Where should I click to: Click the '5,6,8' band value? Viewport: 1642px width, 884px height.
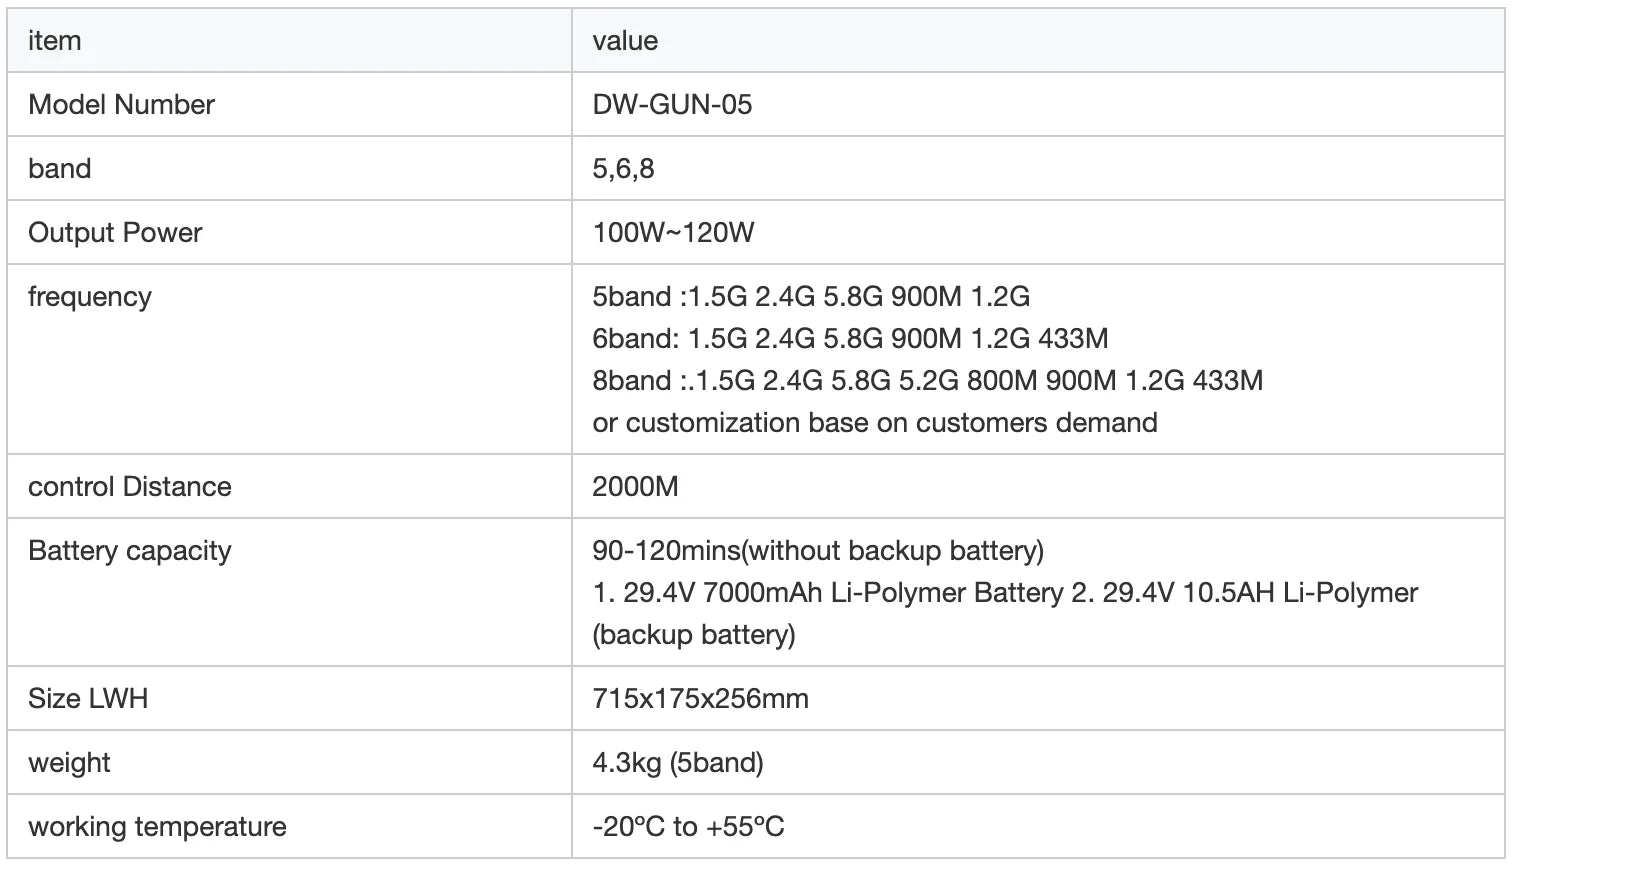pos(623,169)
